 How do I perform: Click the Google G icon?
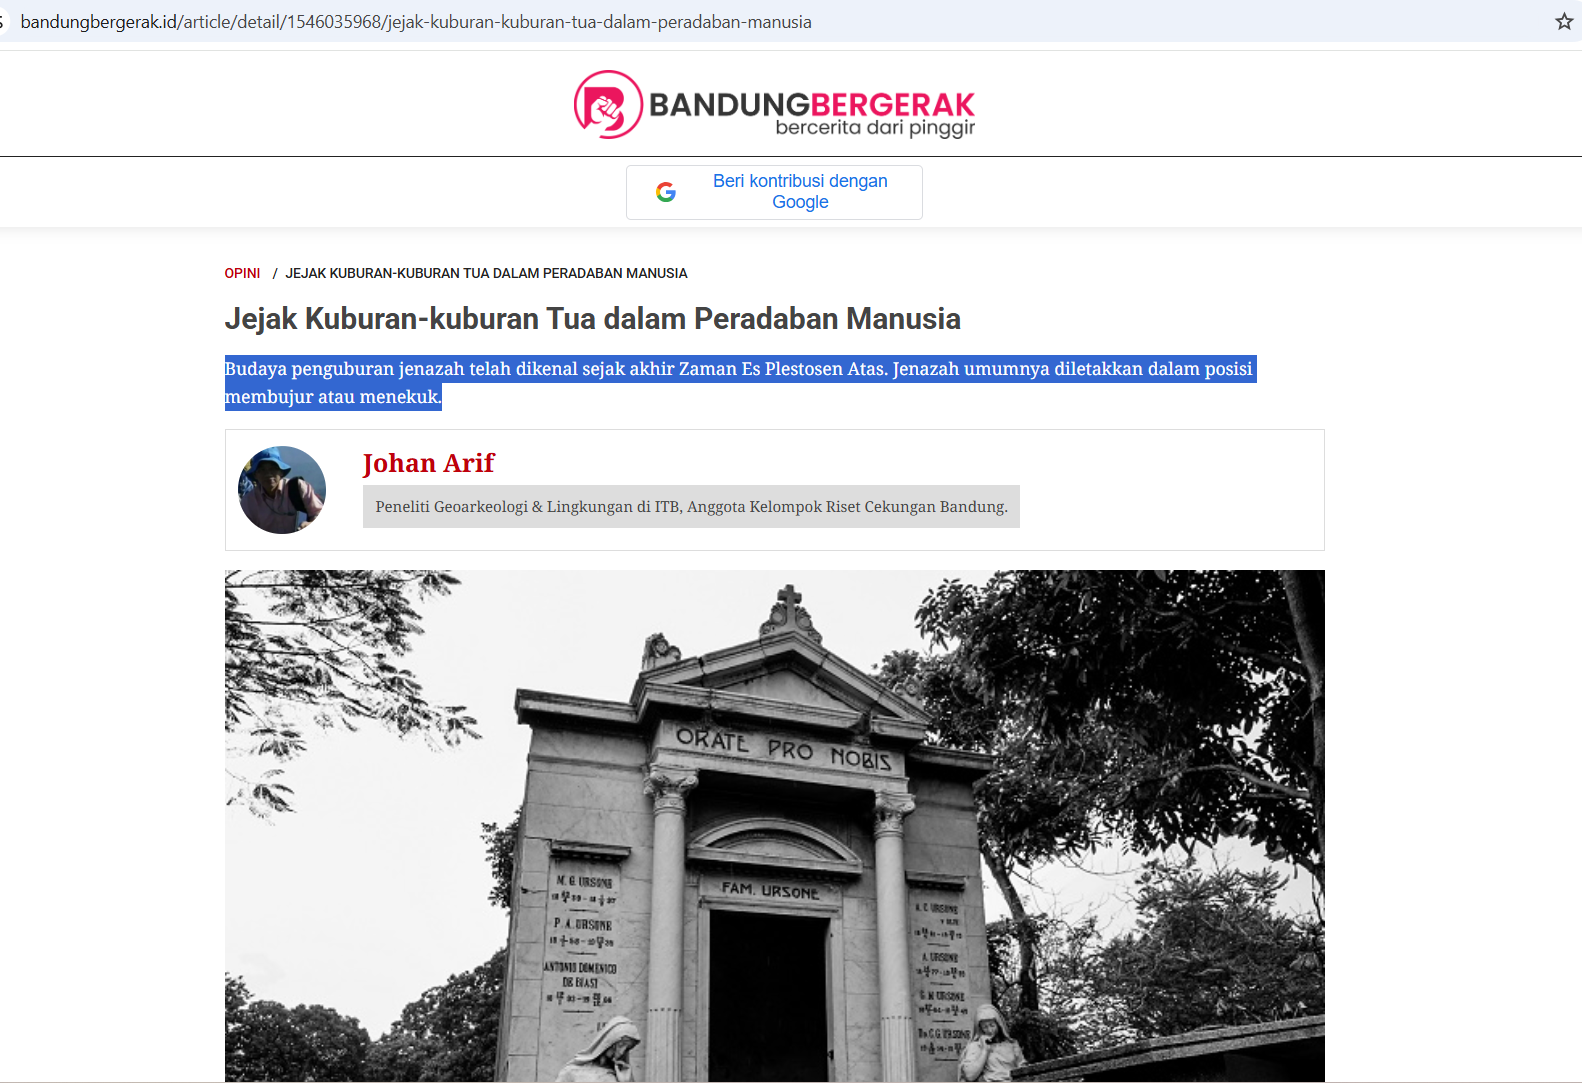point(666,192)
